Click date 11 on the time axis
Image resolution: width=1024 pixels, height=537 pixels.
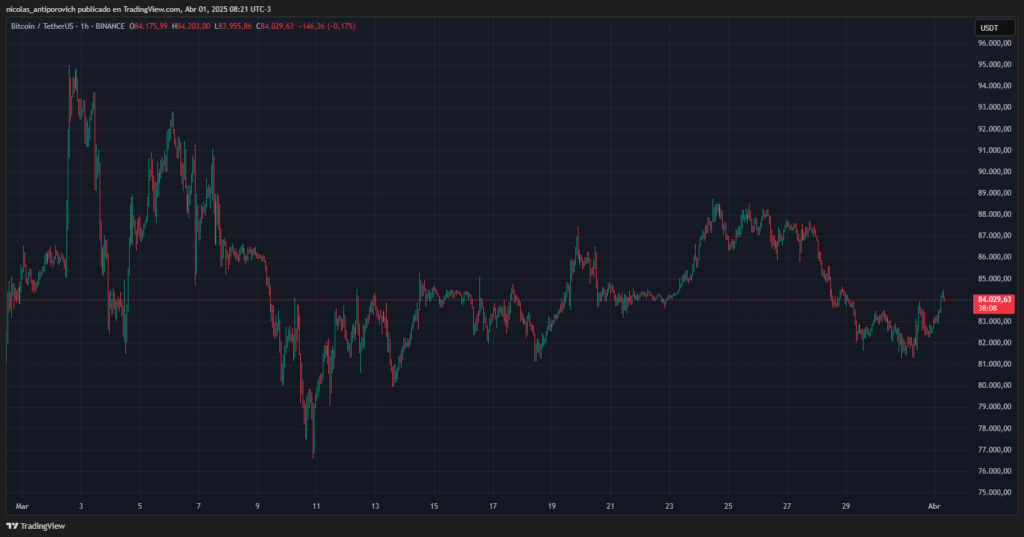(x=316, y=506)
